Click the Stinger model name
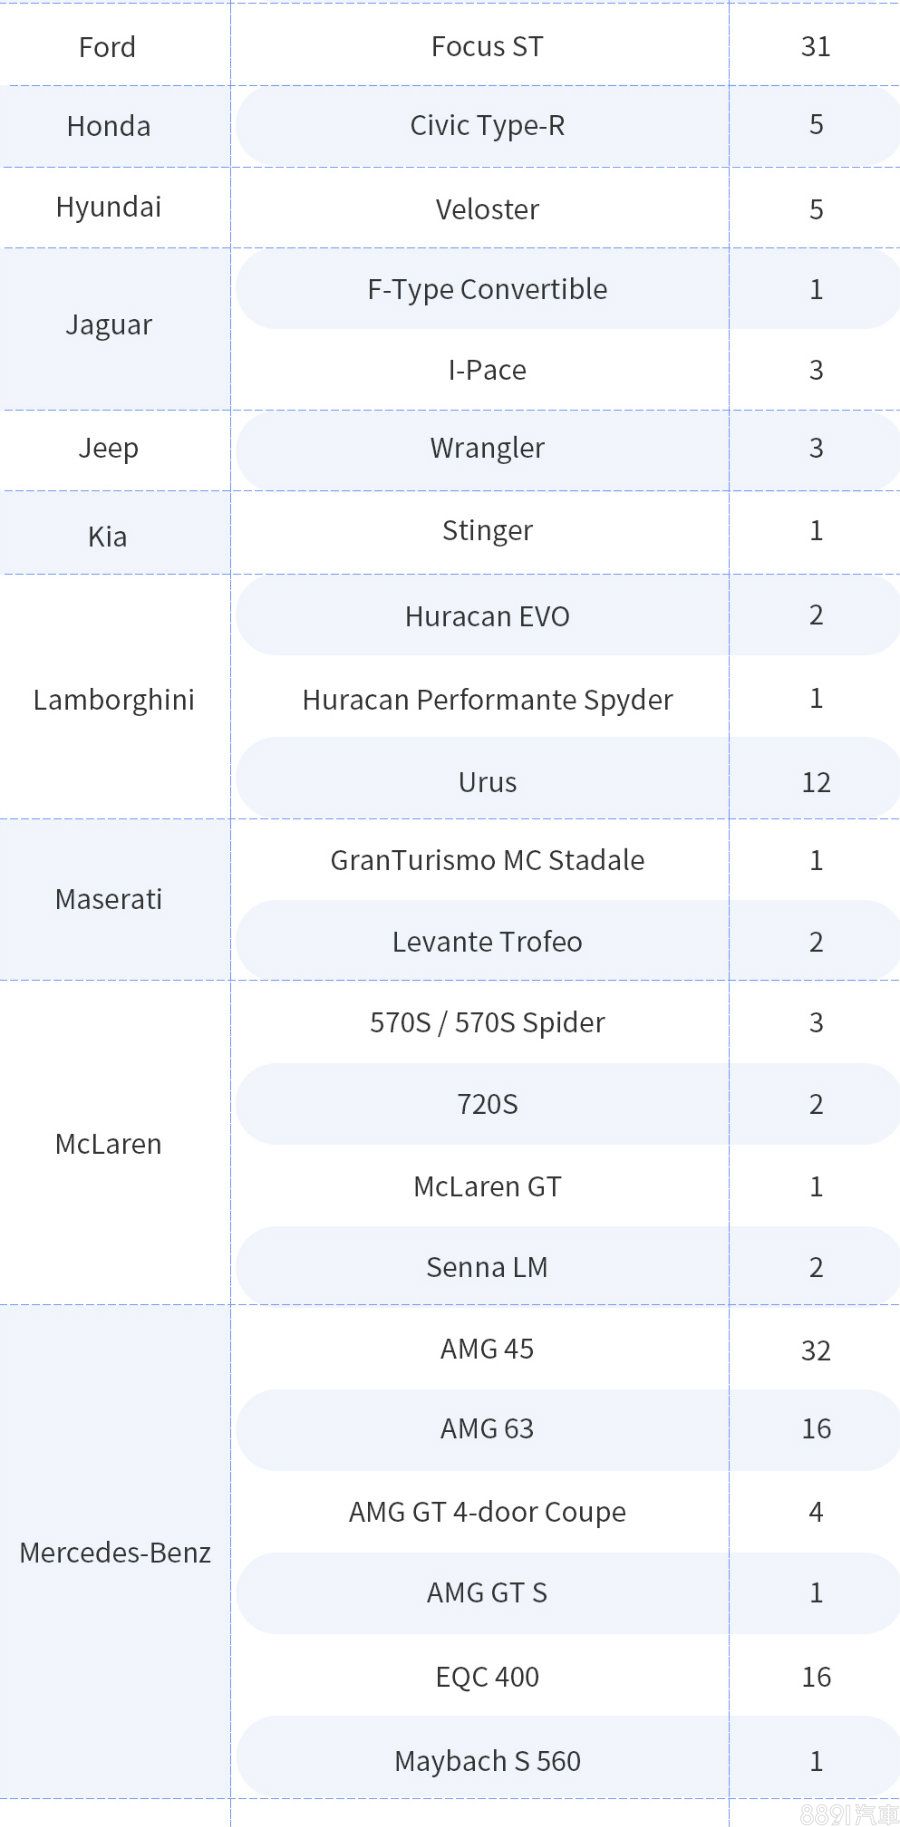Screen dimensions: 900x1827 pos(487,530)
